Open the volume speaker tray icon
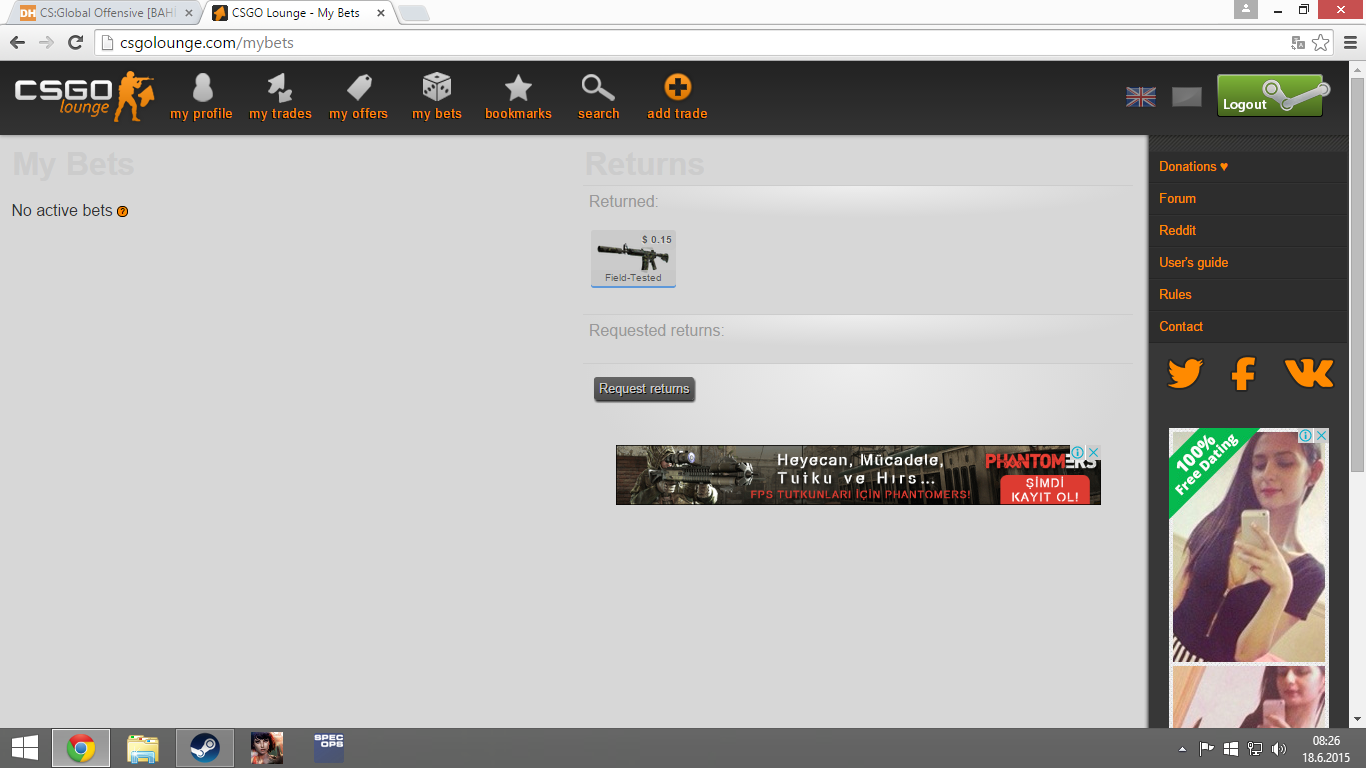Image resolution: width=1366 pixels, height=768 pixels. point(1279,748)
